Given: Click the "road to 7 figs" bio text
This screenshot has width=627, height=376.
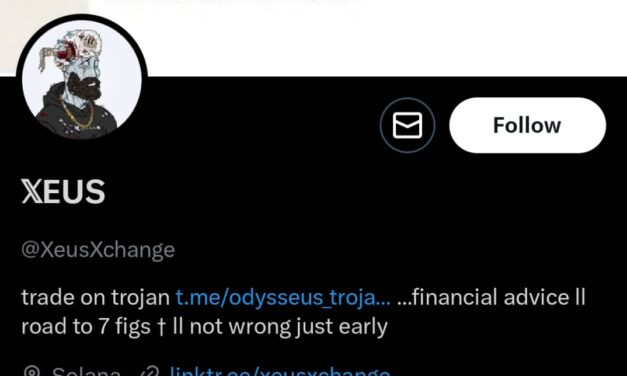Looking at the screenshot, I should tap(86, 327).
